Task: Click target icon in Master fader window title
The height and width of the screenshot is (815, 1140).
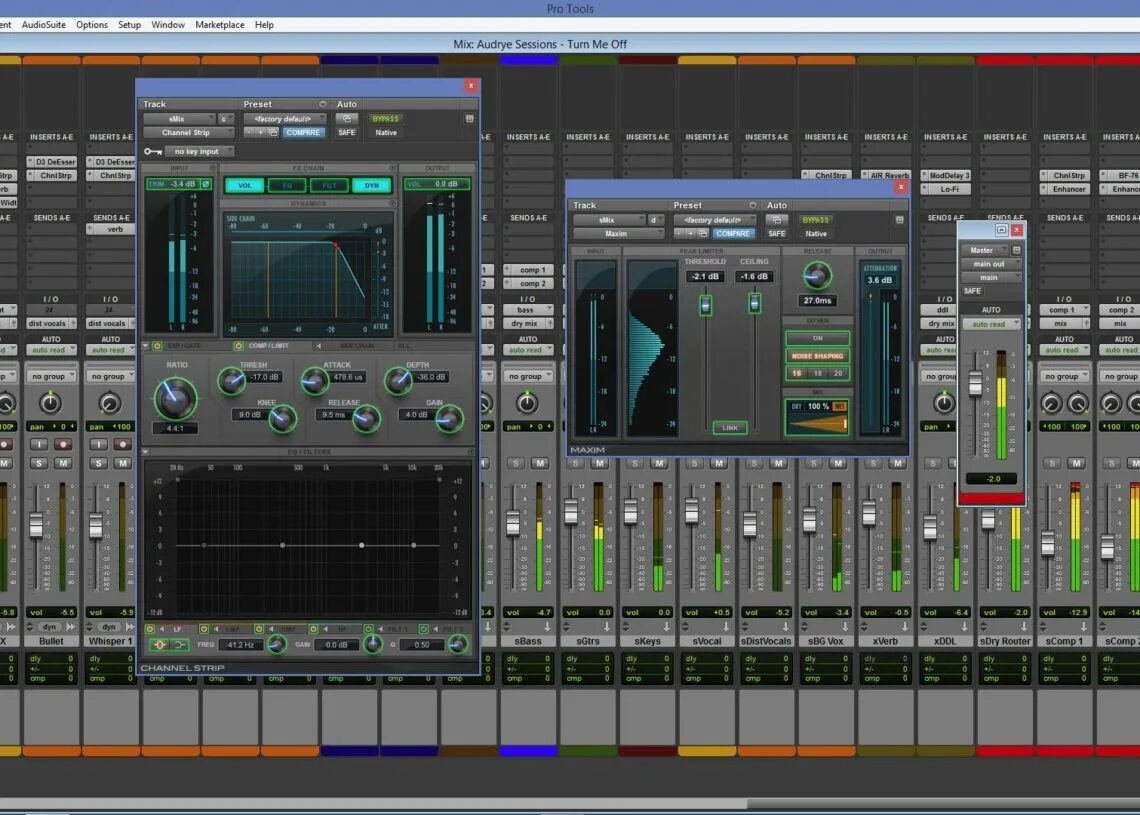Action: tap(1001, 230)
